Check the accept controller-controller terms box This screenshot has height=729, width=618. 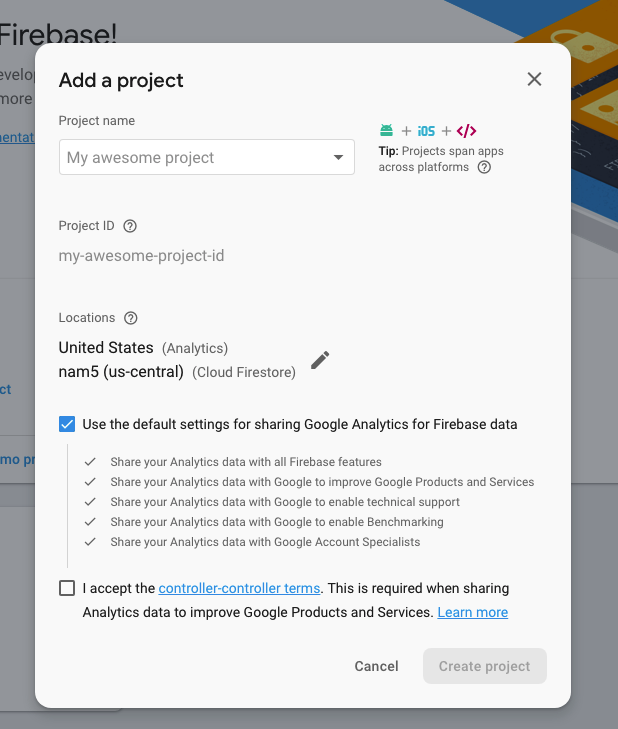[x=67, y=588]
